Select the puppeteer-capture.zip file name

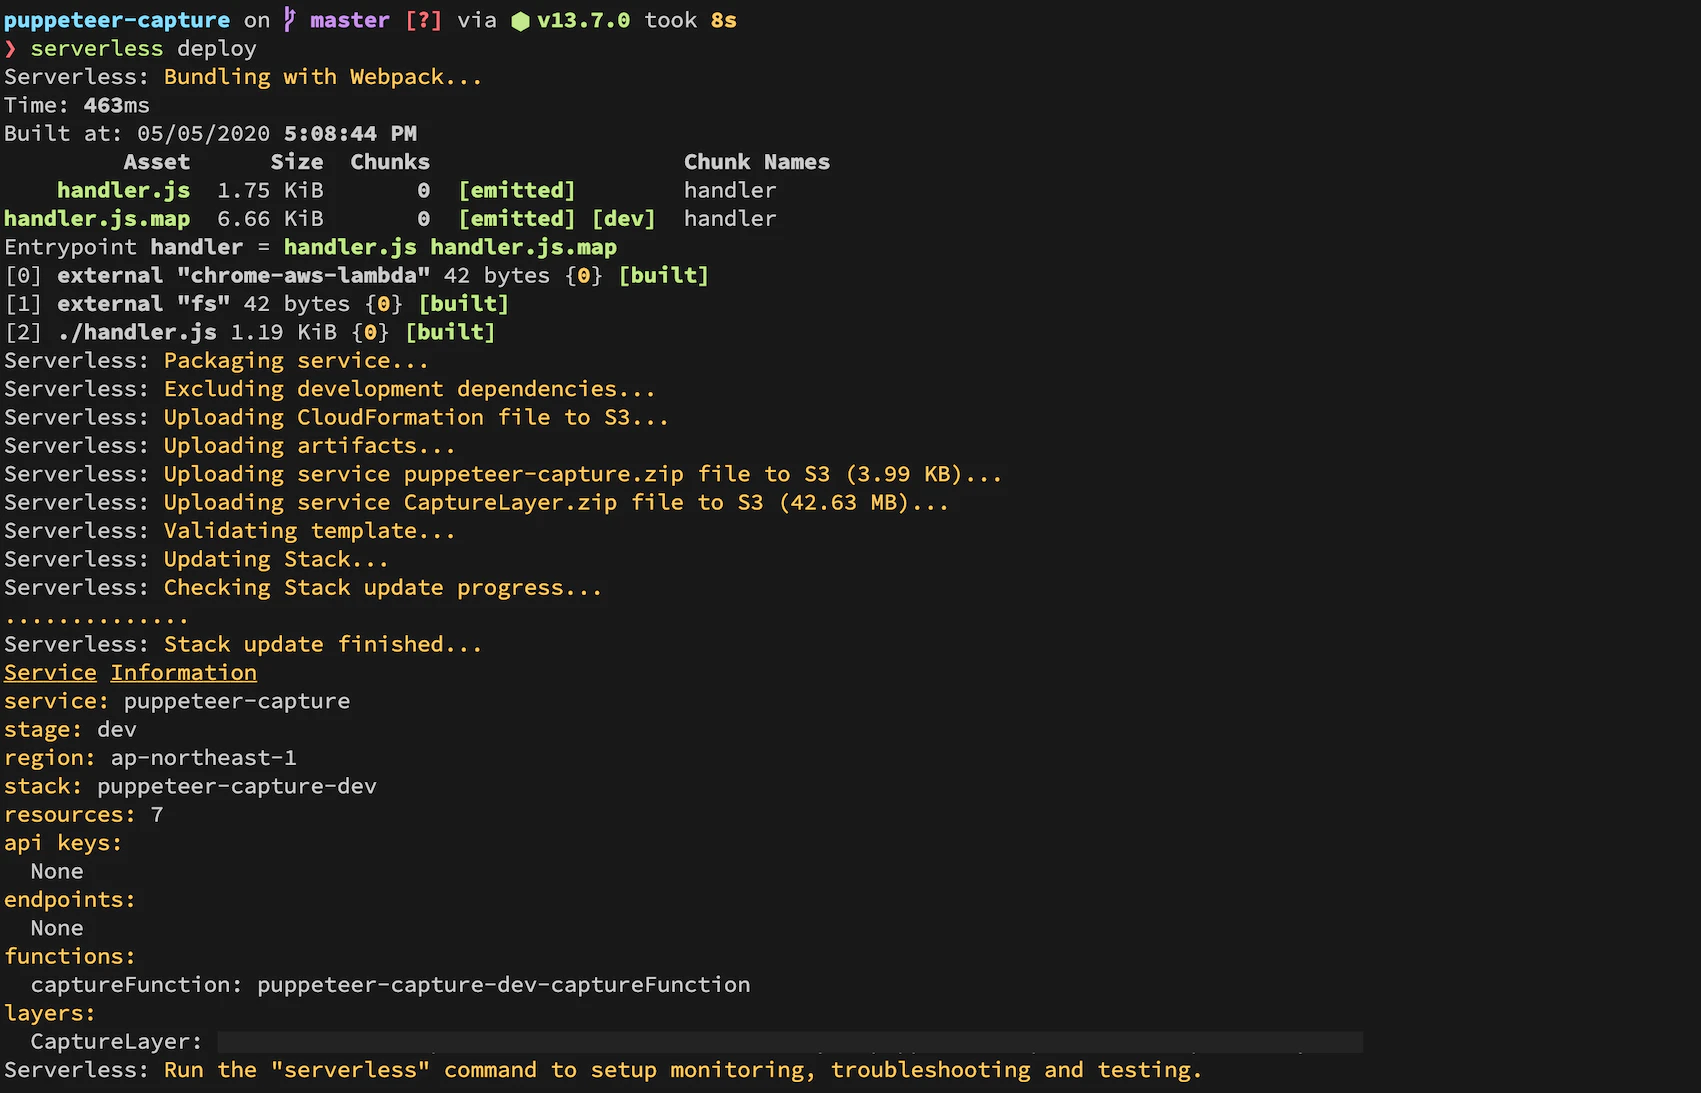(544, 474)
